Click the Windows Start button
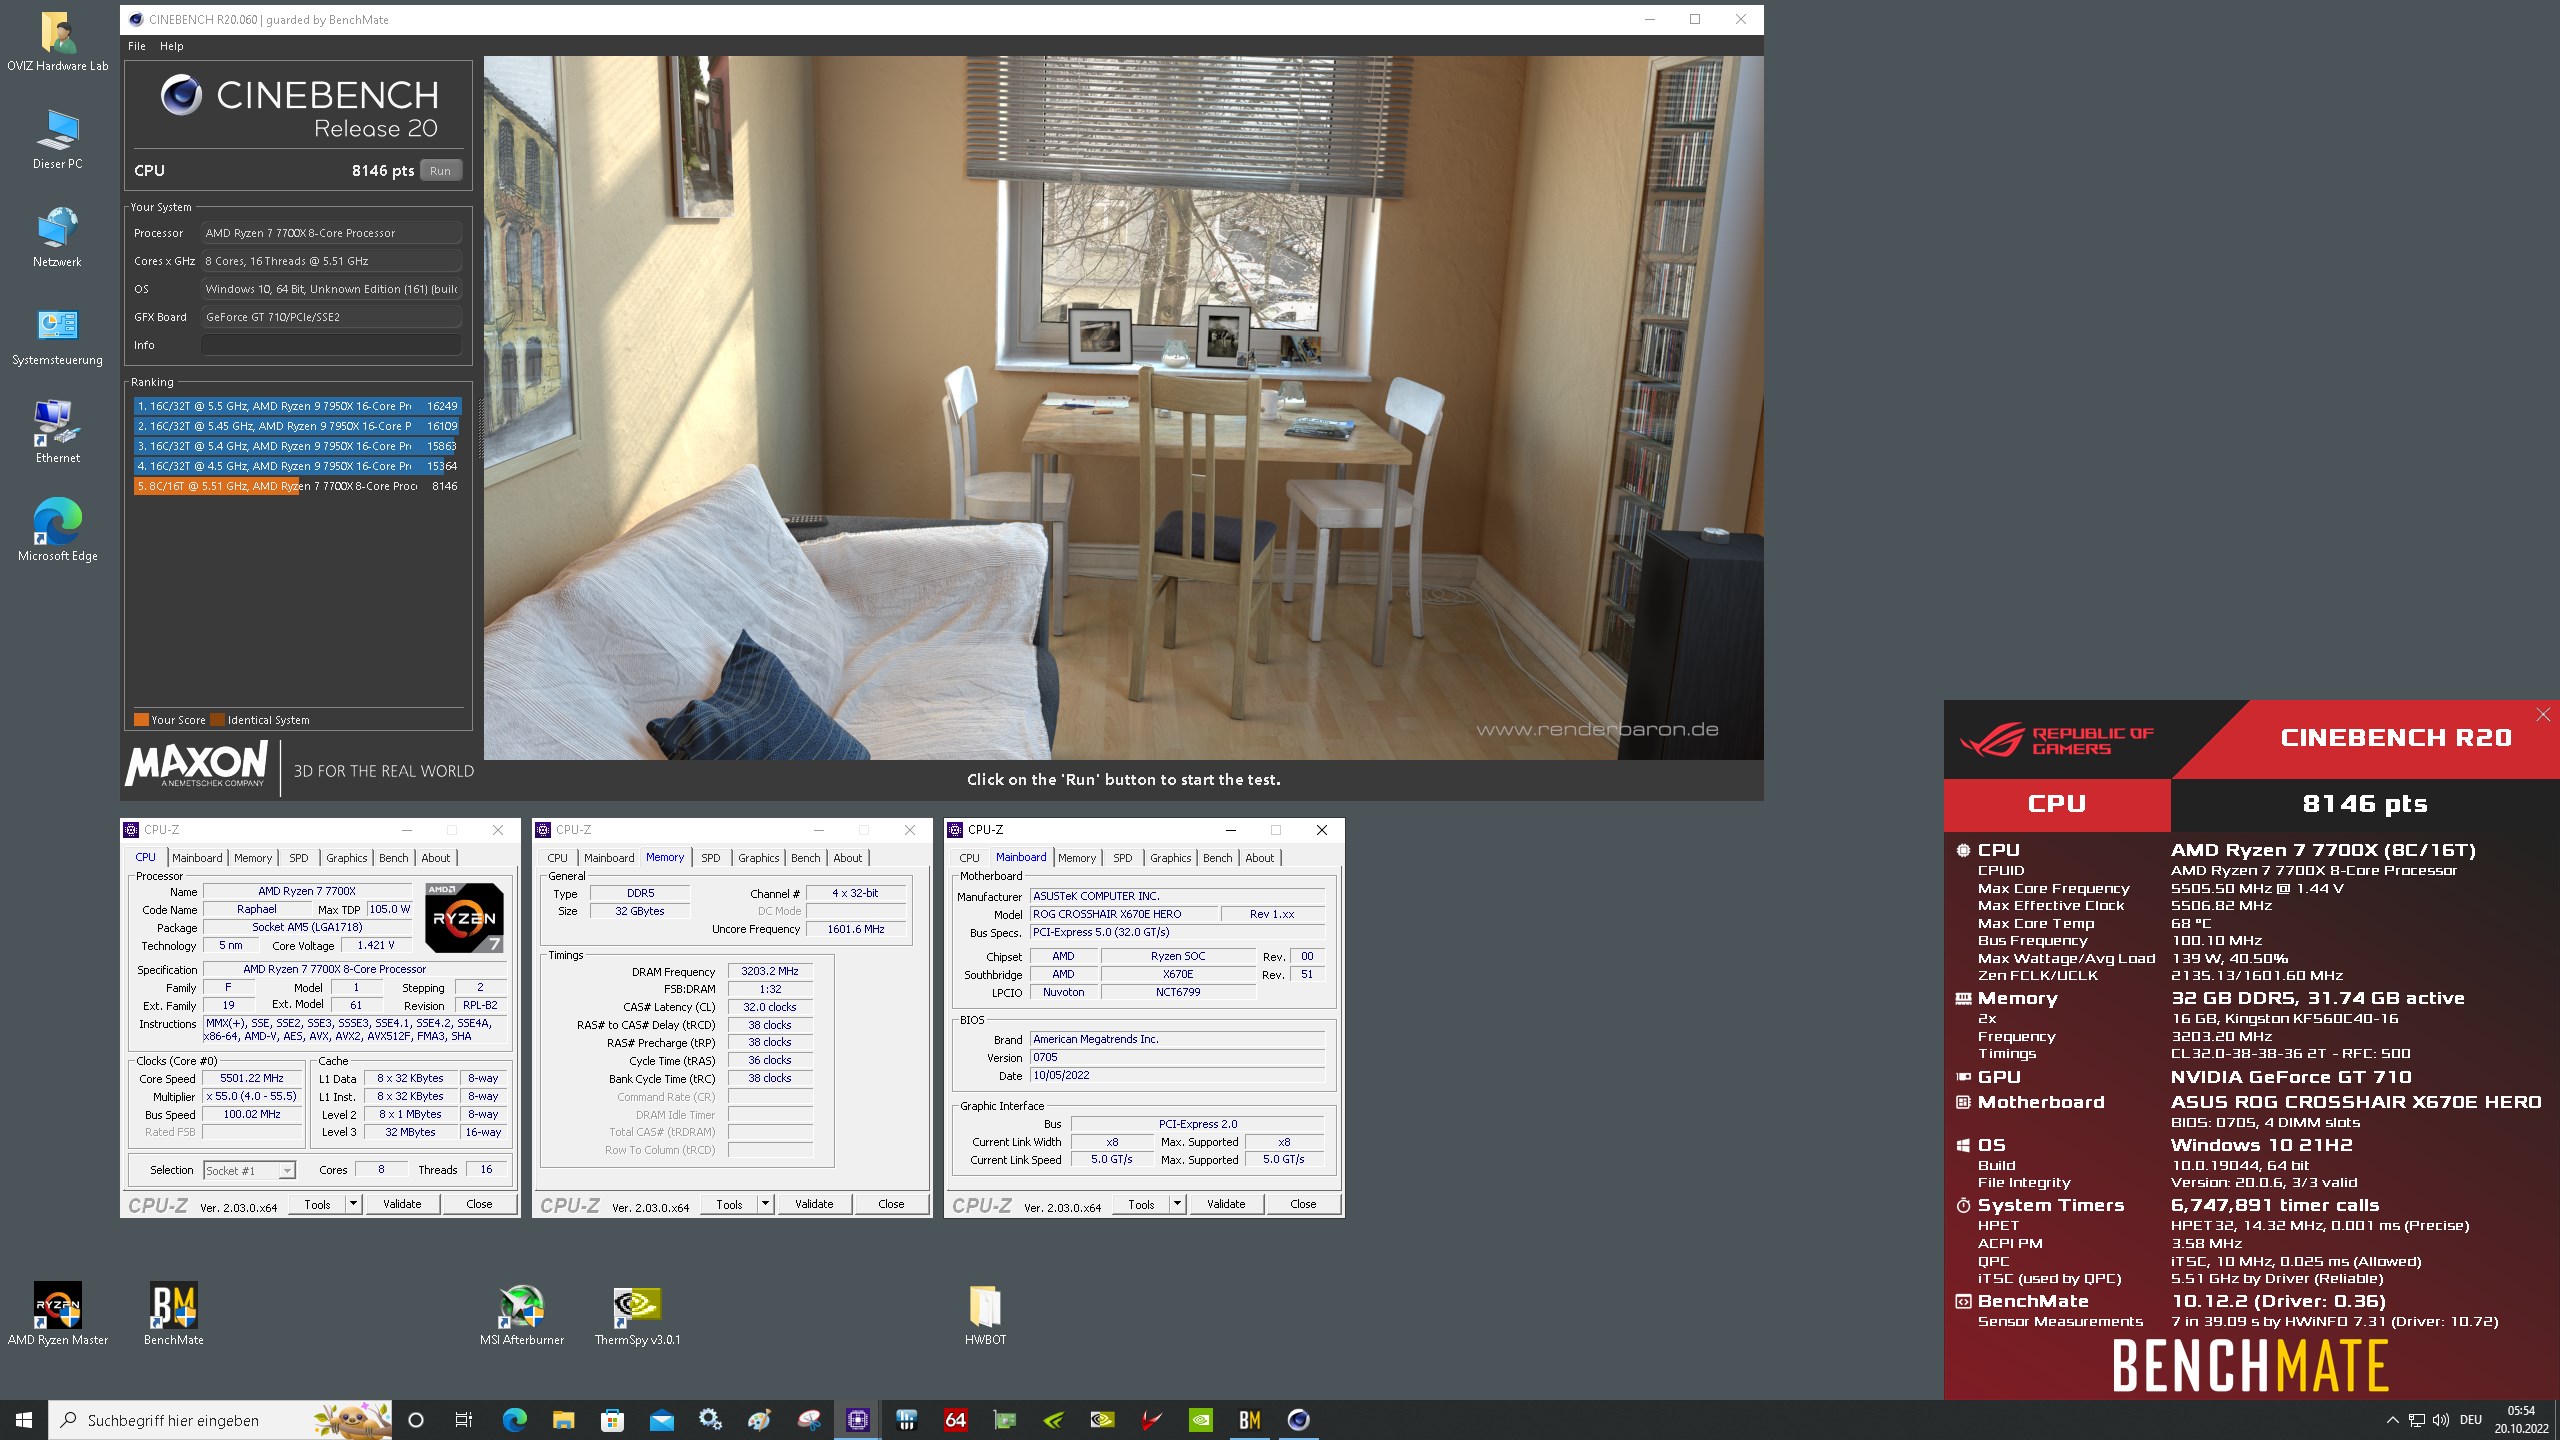 click(24, 1420)
